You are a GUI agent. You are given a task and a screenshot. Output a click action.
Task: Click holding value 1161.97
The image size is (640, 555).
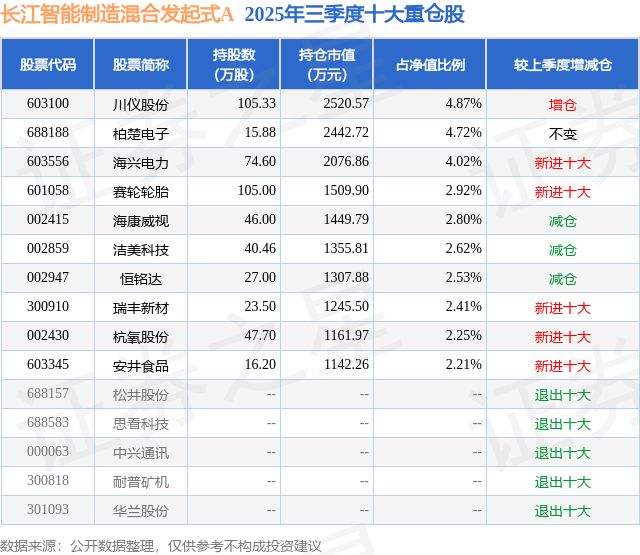click(346, 335)
